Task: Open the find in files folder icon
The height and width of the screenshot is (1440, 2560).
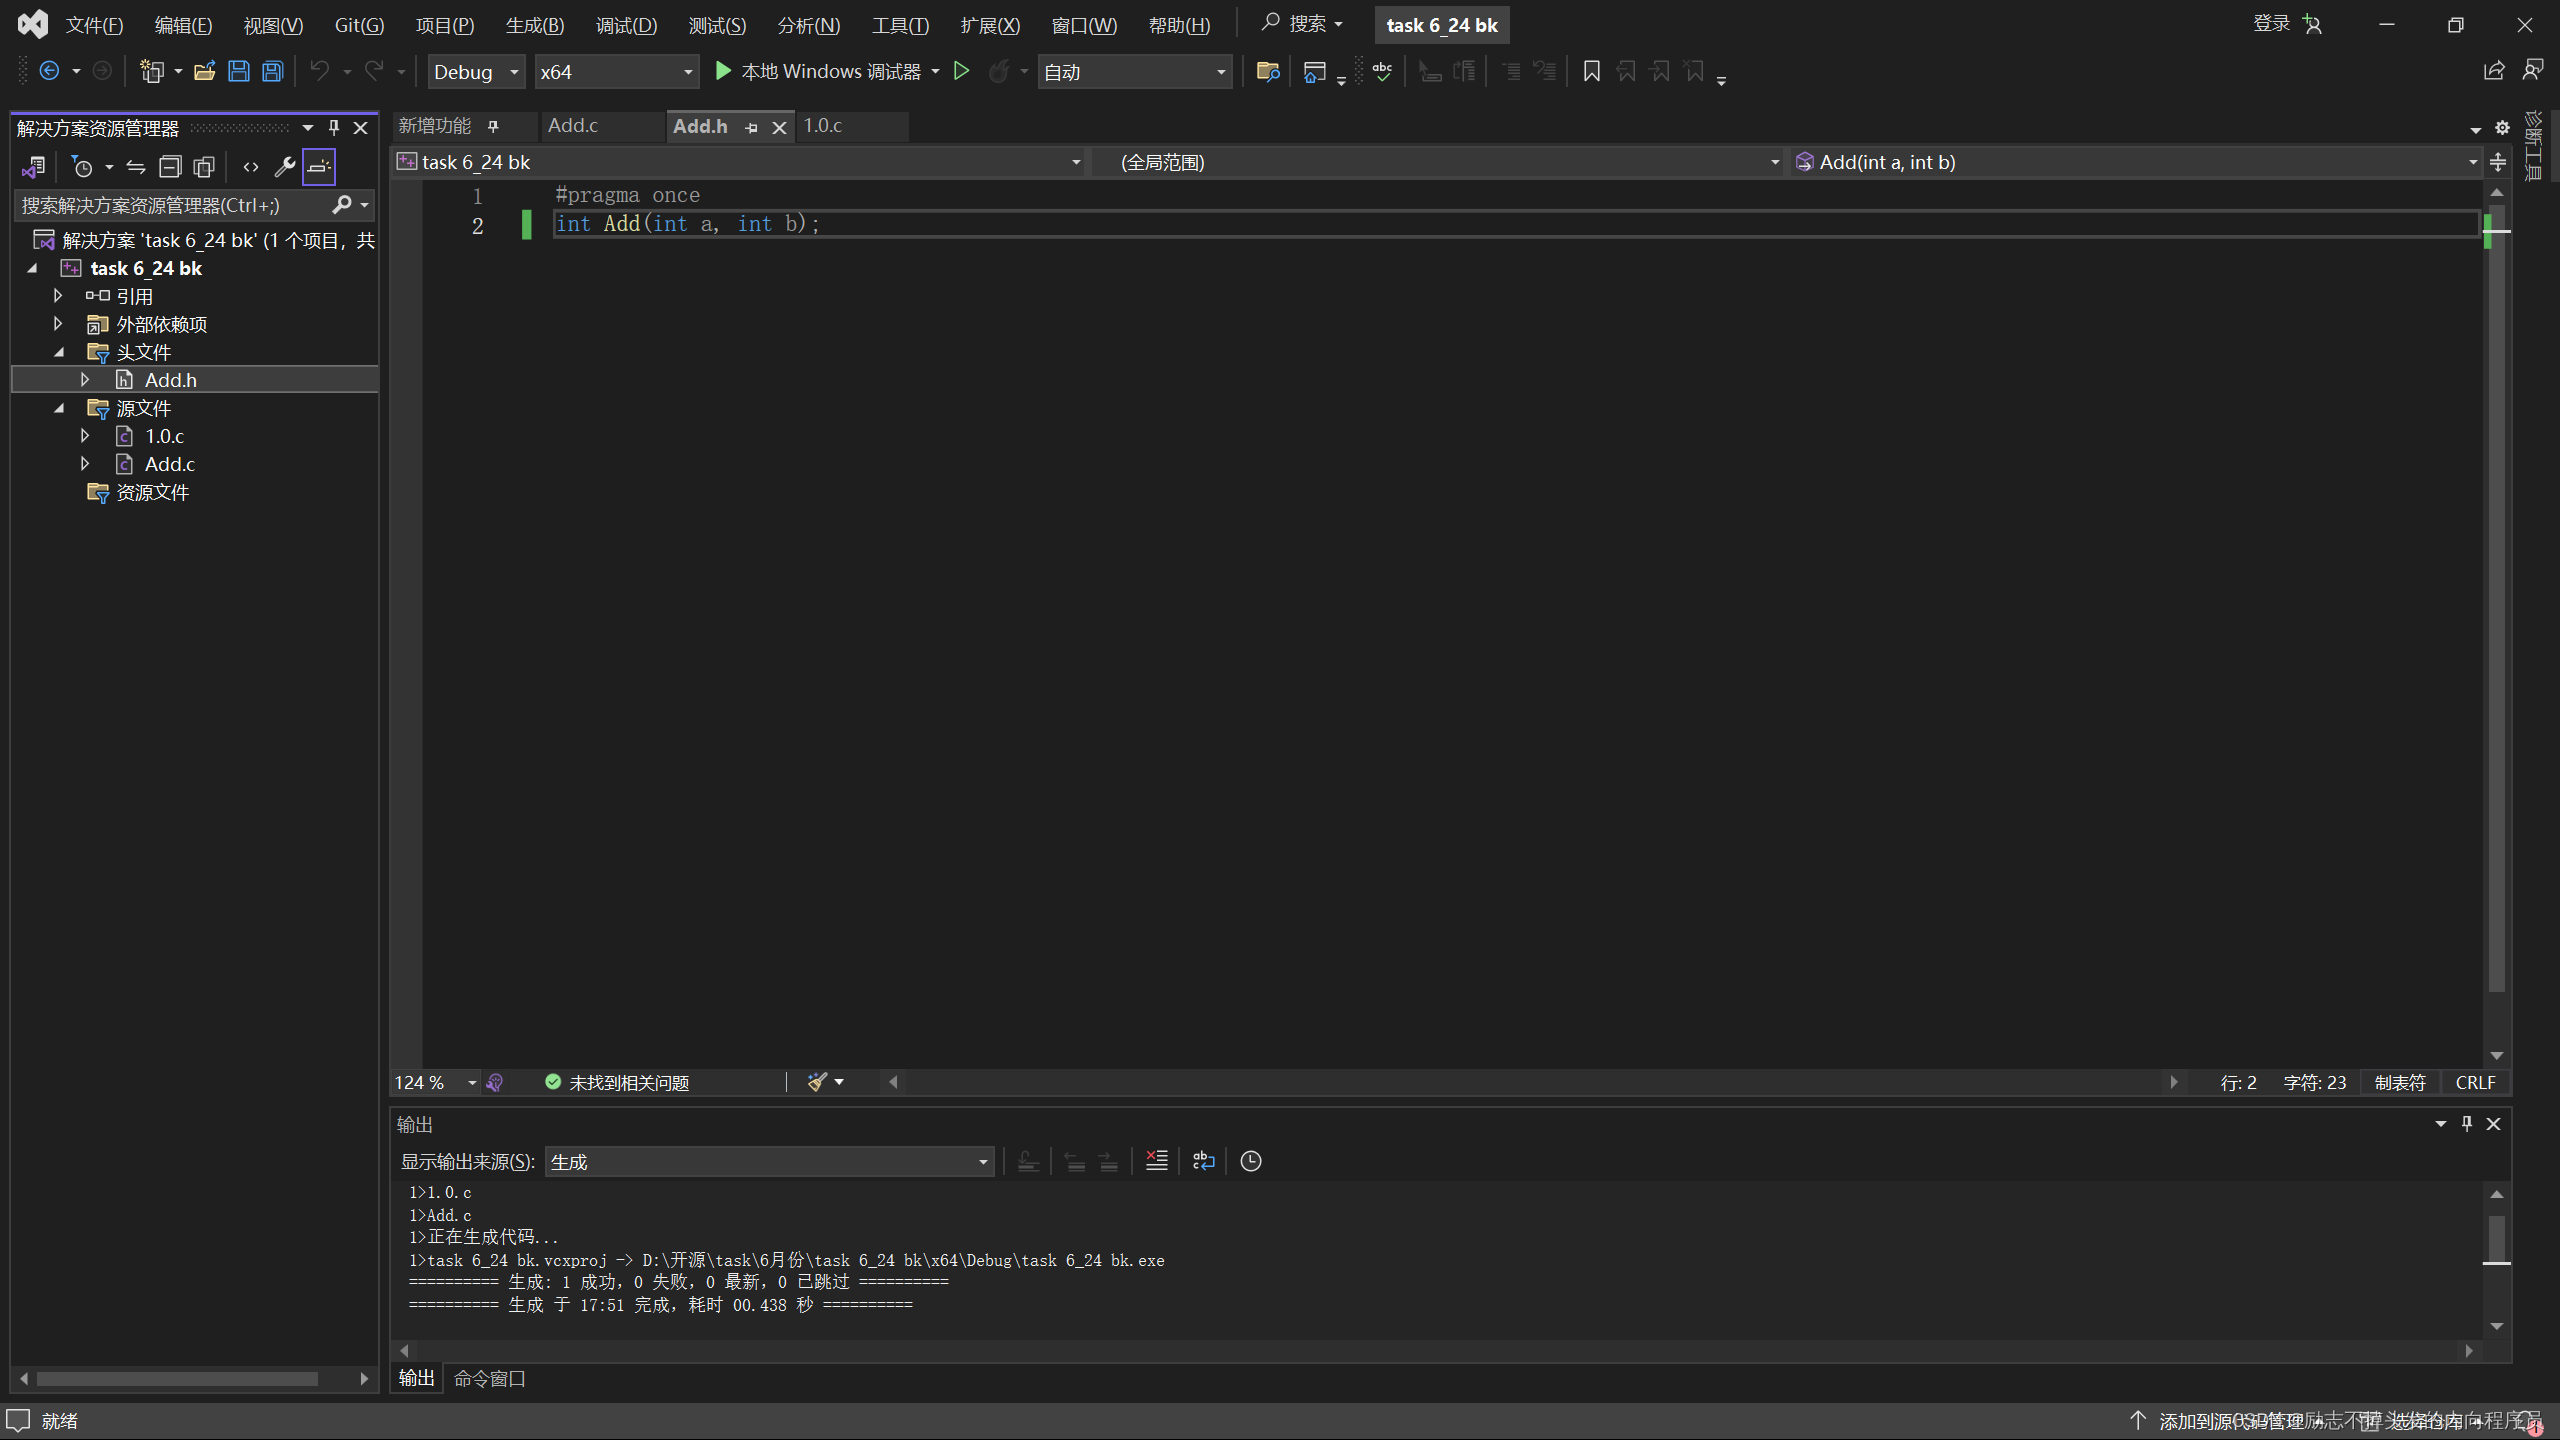Action: coord(1268,71)
